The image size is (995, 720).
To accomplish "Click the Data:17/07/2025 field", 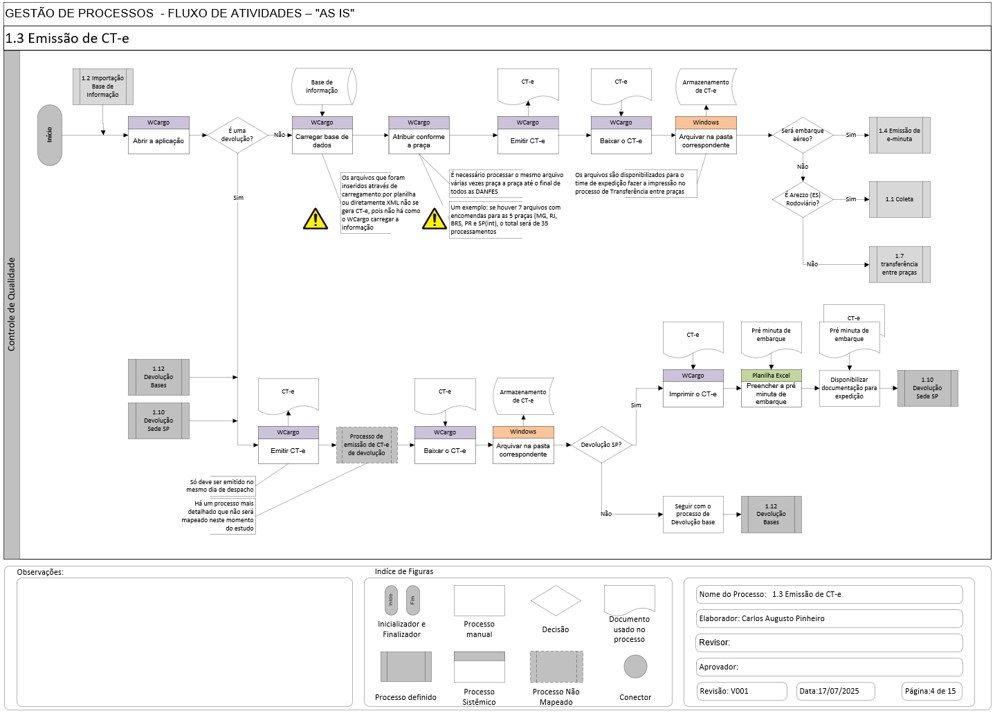I will coord(836,691).
